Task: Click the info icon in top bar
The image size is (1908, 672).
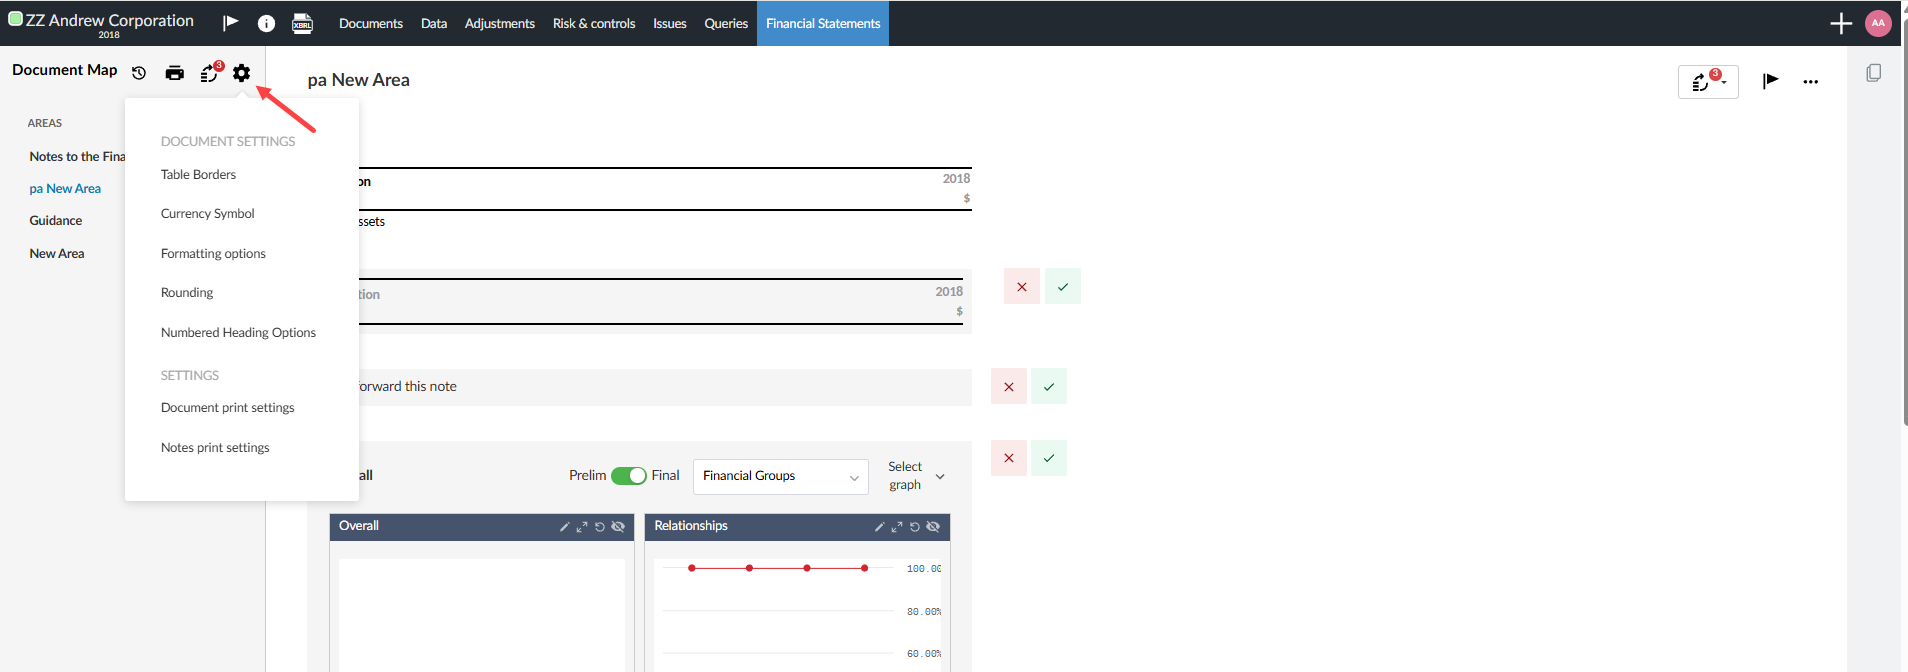Action: pyautogui.click(x=266, y=23)
